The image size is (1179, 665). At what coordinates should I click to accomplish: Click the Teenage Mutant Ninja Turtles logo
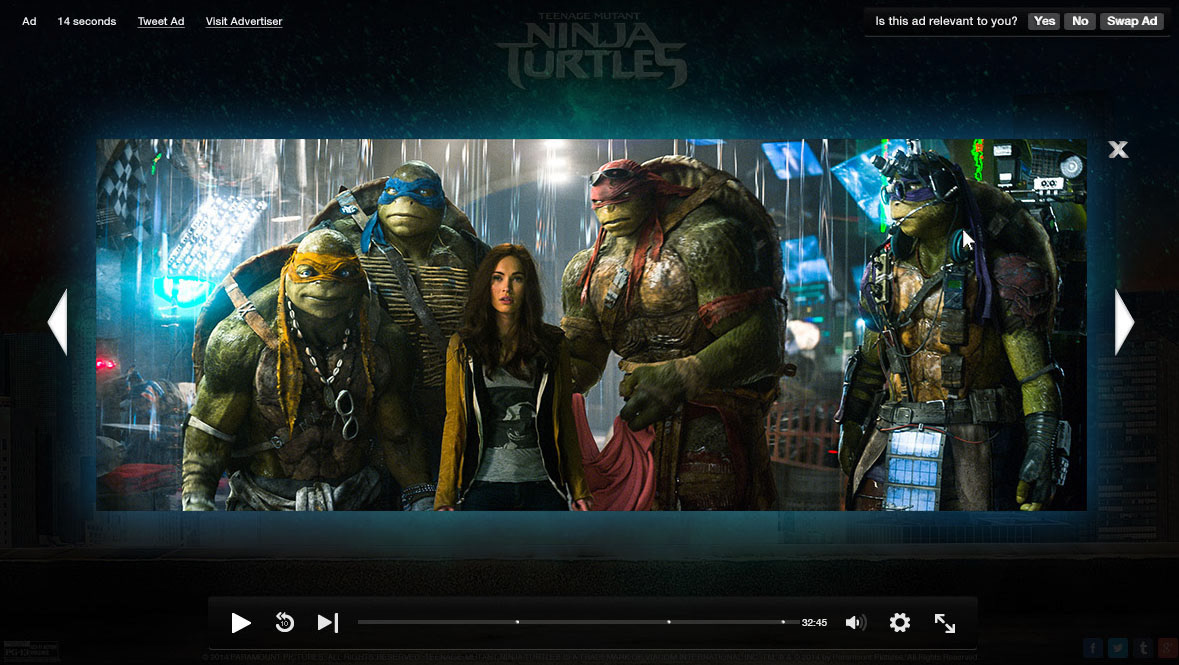tap(591, 50)
